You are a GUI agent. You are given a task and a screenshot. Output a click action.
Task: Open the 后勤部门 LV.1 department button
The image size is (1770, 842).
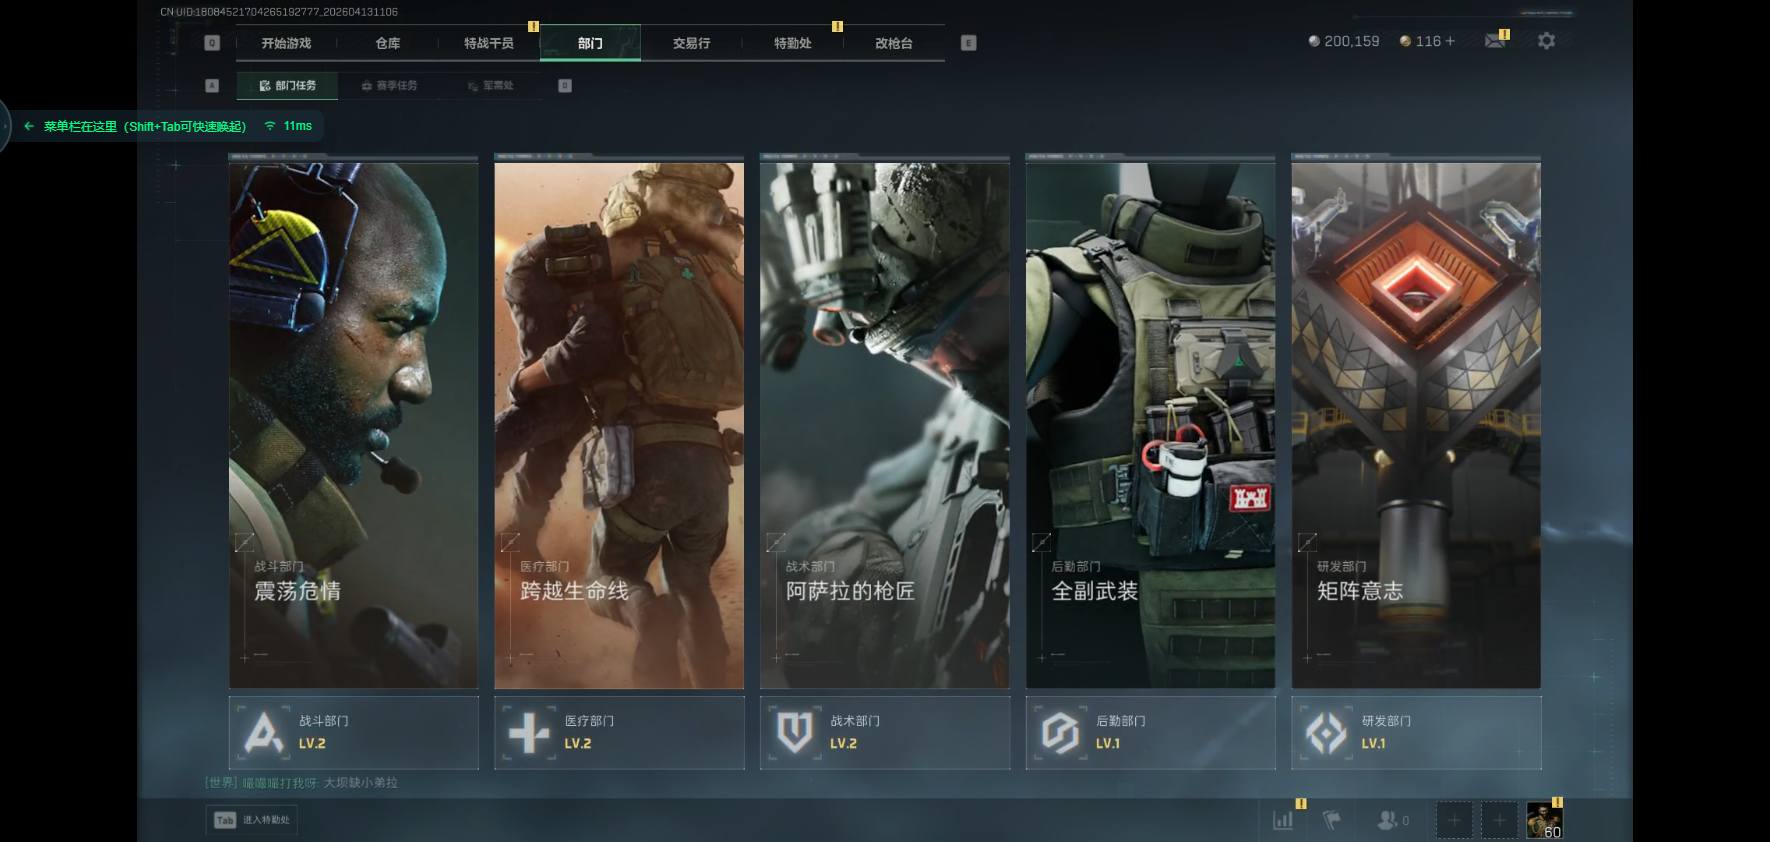[1151, 733]
